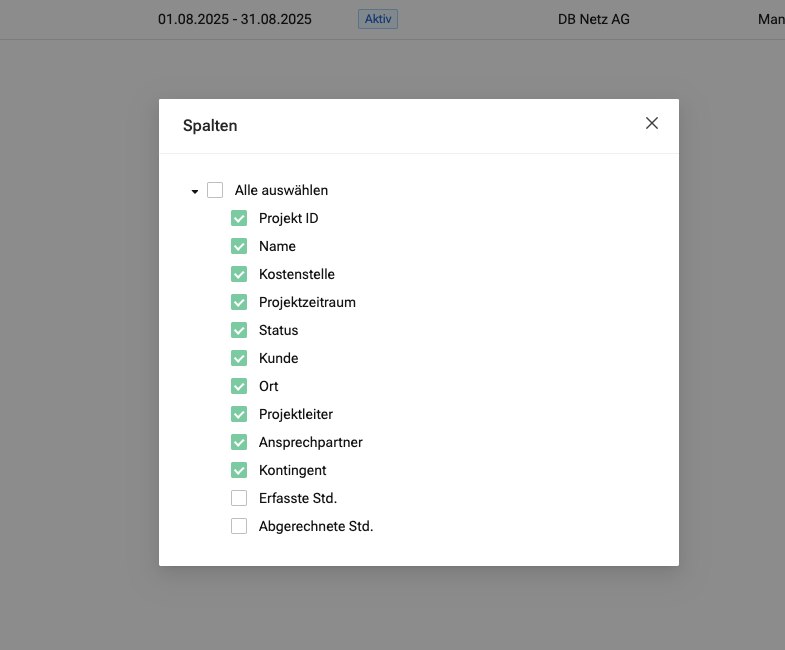This screenshot has width=785, height=650.
Task: Enable the Erfasste Std. checkbox
Action: (x=239, y=498)
